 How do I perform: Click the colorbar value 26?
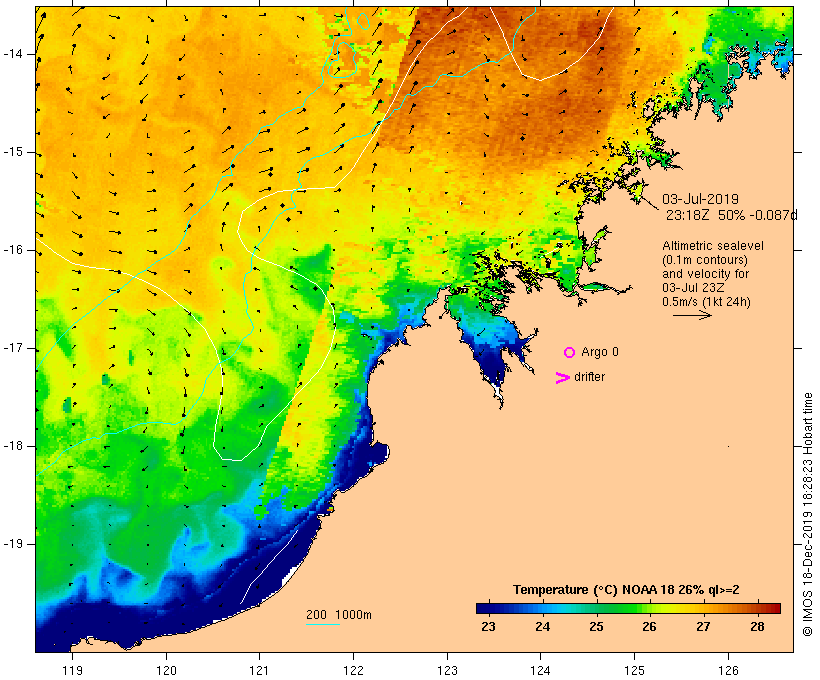pos(650,627)
